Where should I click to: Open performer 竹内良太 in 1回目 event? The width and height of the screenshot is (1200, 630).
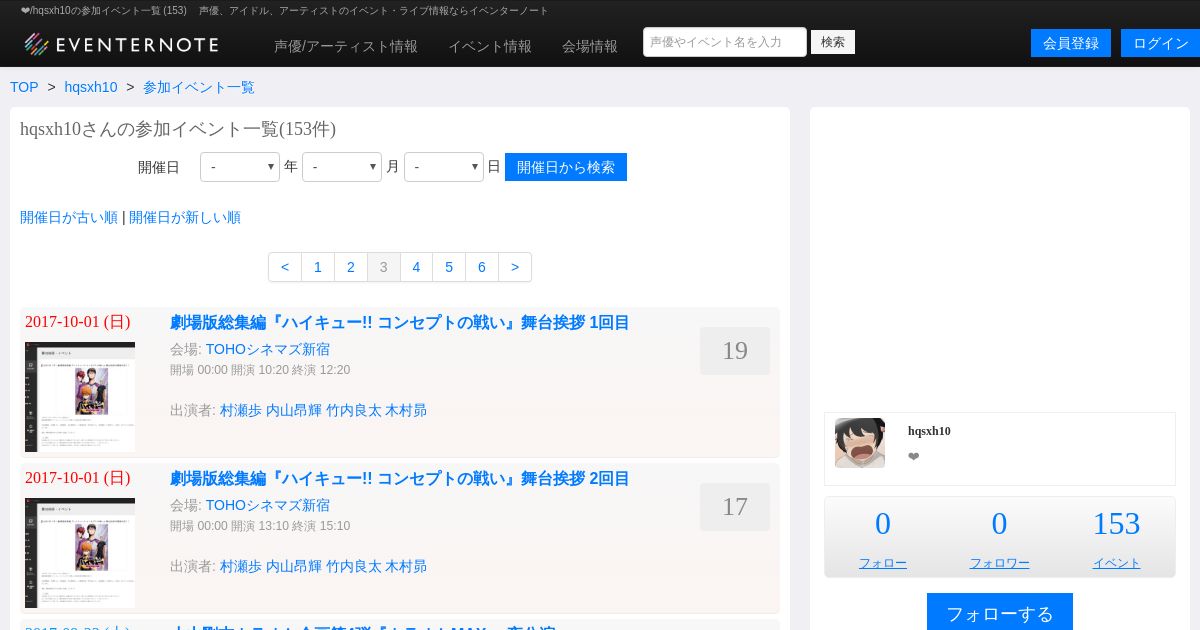coord(354,410)
